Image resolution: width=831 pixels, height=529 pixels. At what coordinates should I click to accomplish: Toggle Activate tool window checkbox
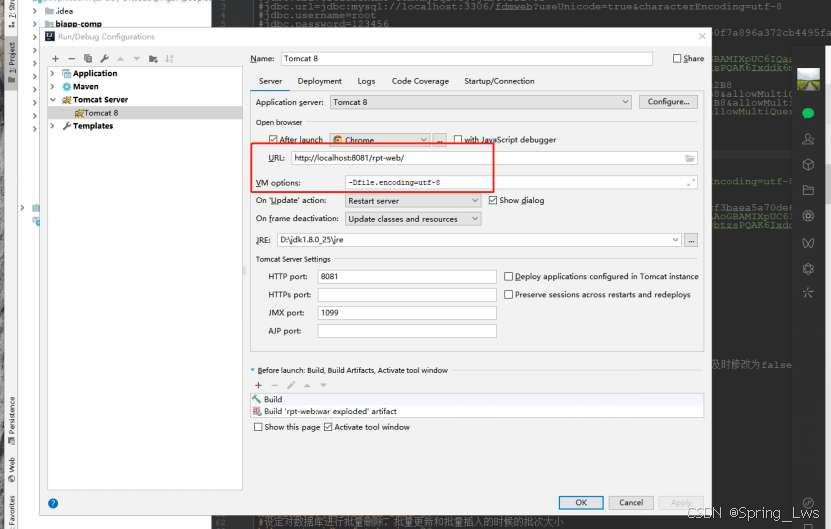point(328,427)
